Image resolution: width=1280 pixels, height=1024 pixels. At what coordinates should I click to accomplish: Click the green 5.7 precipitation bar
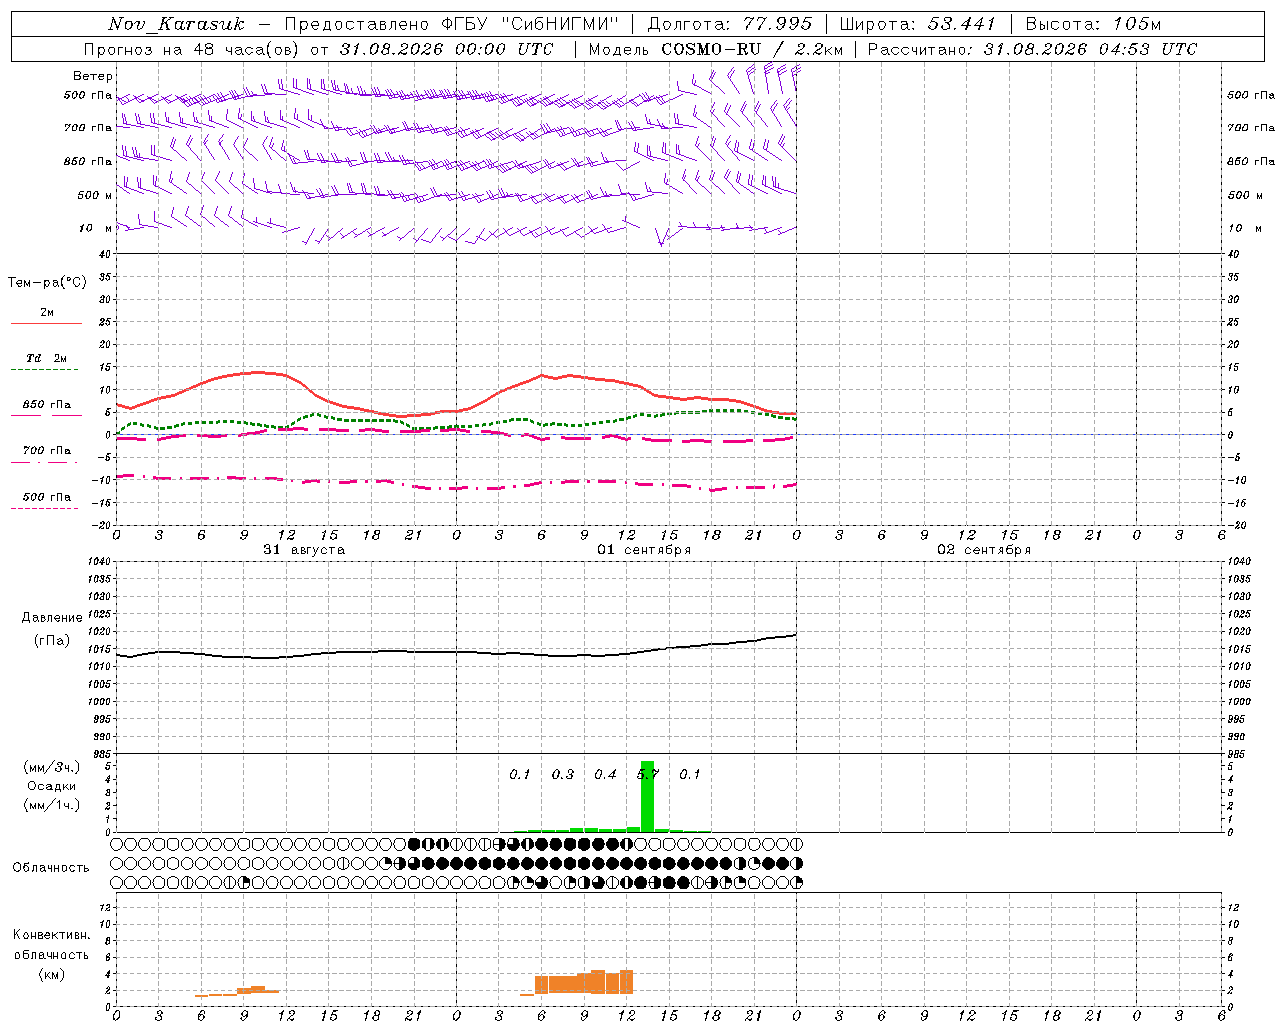[647, 796]
